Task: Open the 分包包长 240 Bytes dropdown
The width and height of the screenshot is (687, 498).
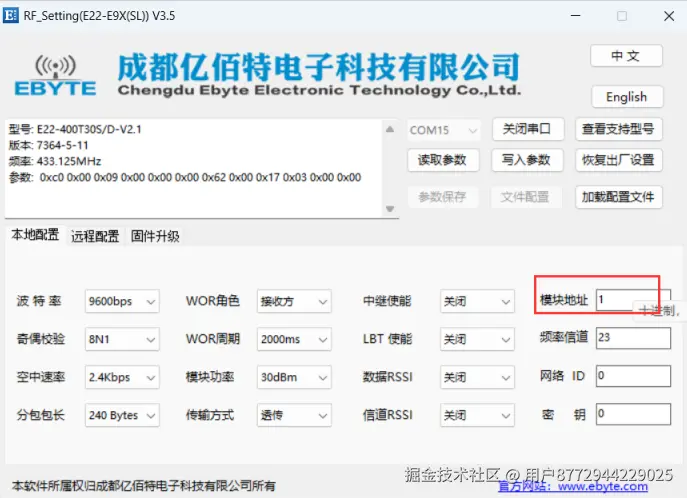Action: [122, 415]
